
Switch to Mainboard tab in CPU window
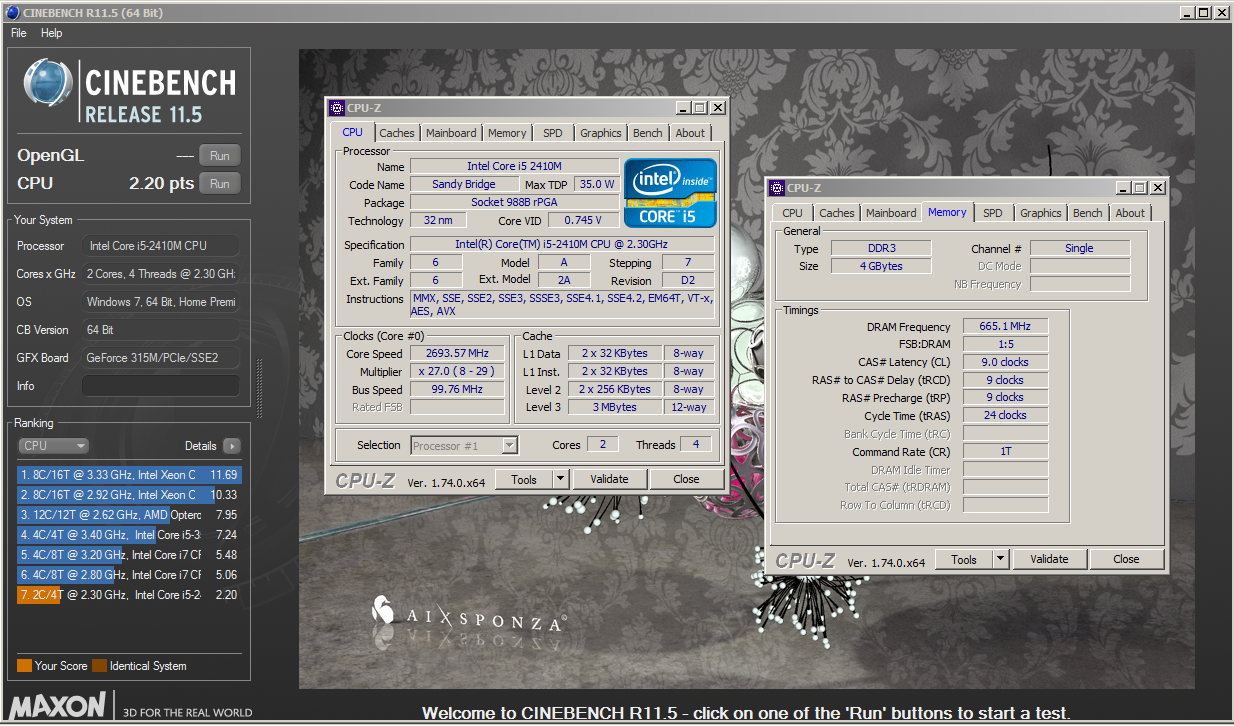point(451,133)
